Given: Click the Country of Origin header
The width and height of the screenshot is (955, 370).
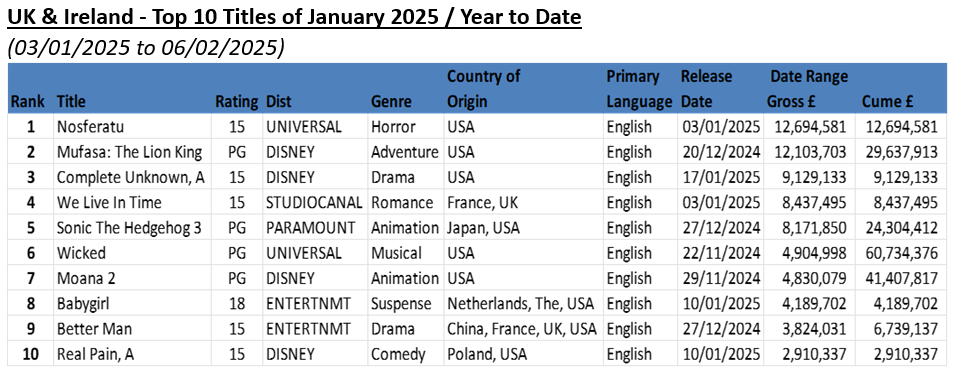Looking at the screenshot, I should click(484, 88).
